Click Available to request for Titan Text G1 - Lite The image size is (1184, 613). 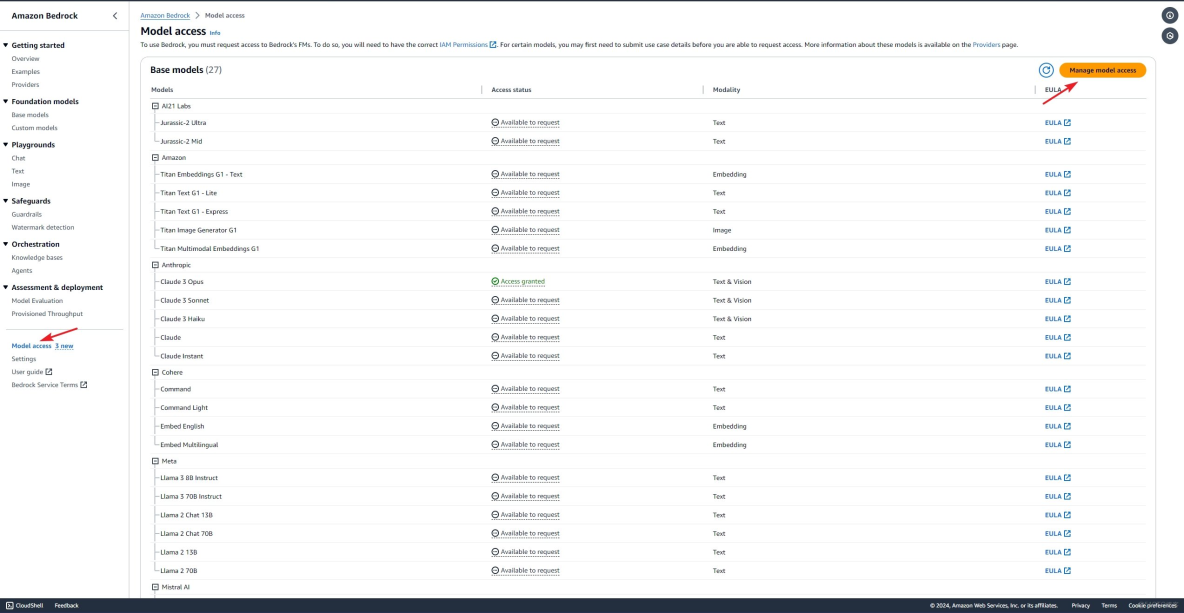point(526,193)
